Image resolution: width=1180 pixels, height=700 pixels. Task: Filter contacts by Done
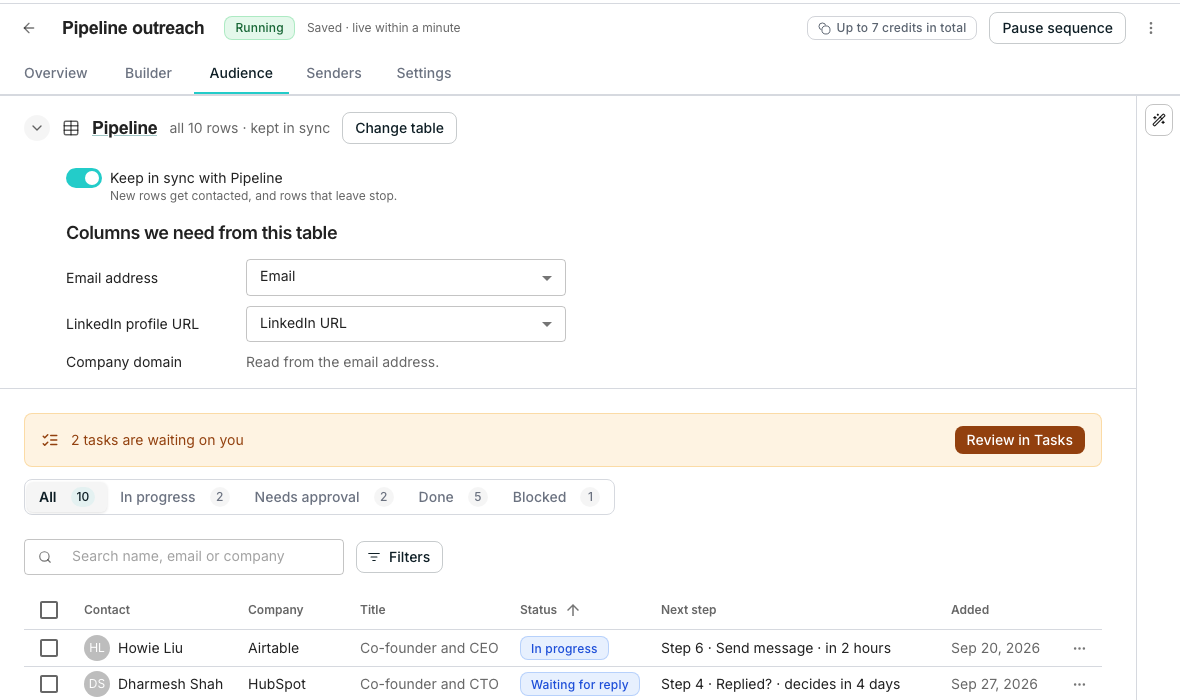(452, 497)
